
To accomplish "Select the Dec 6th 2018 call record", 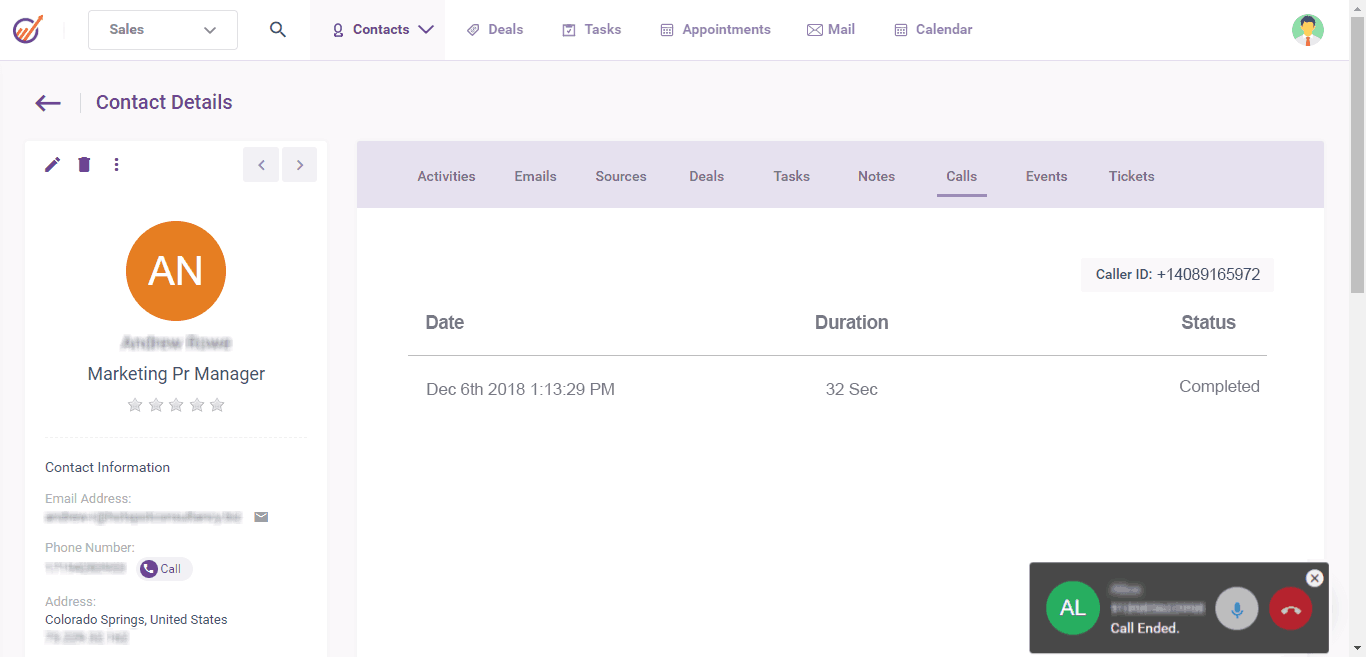I will coord(520,389).
